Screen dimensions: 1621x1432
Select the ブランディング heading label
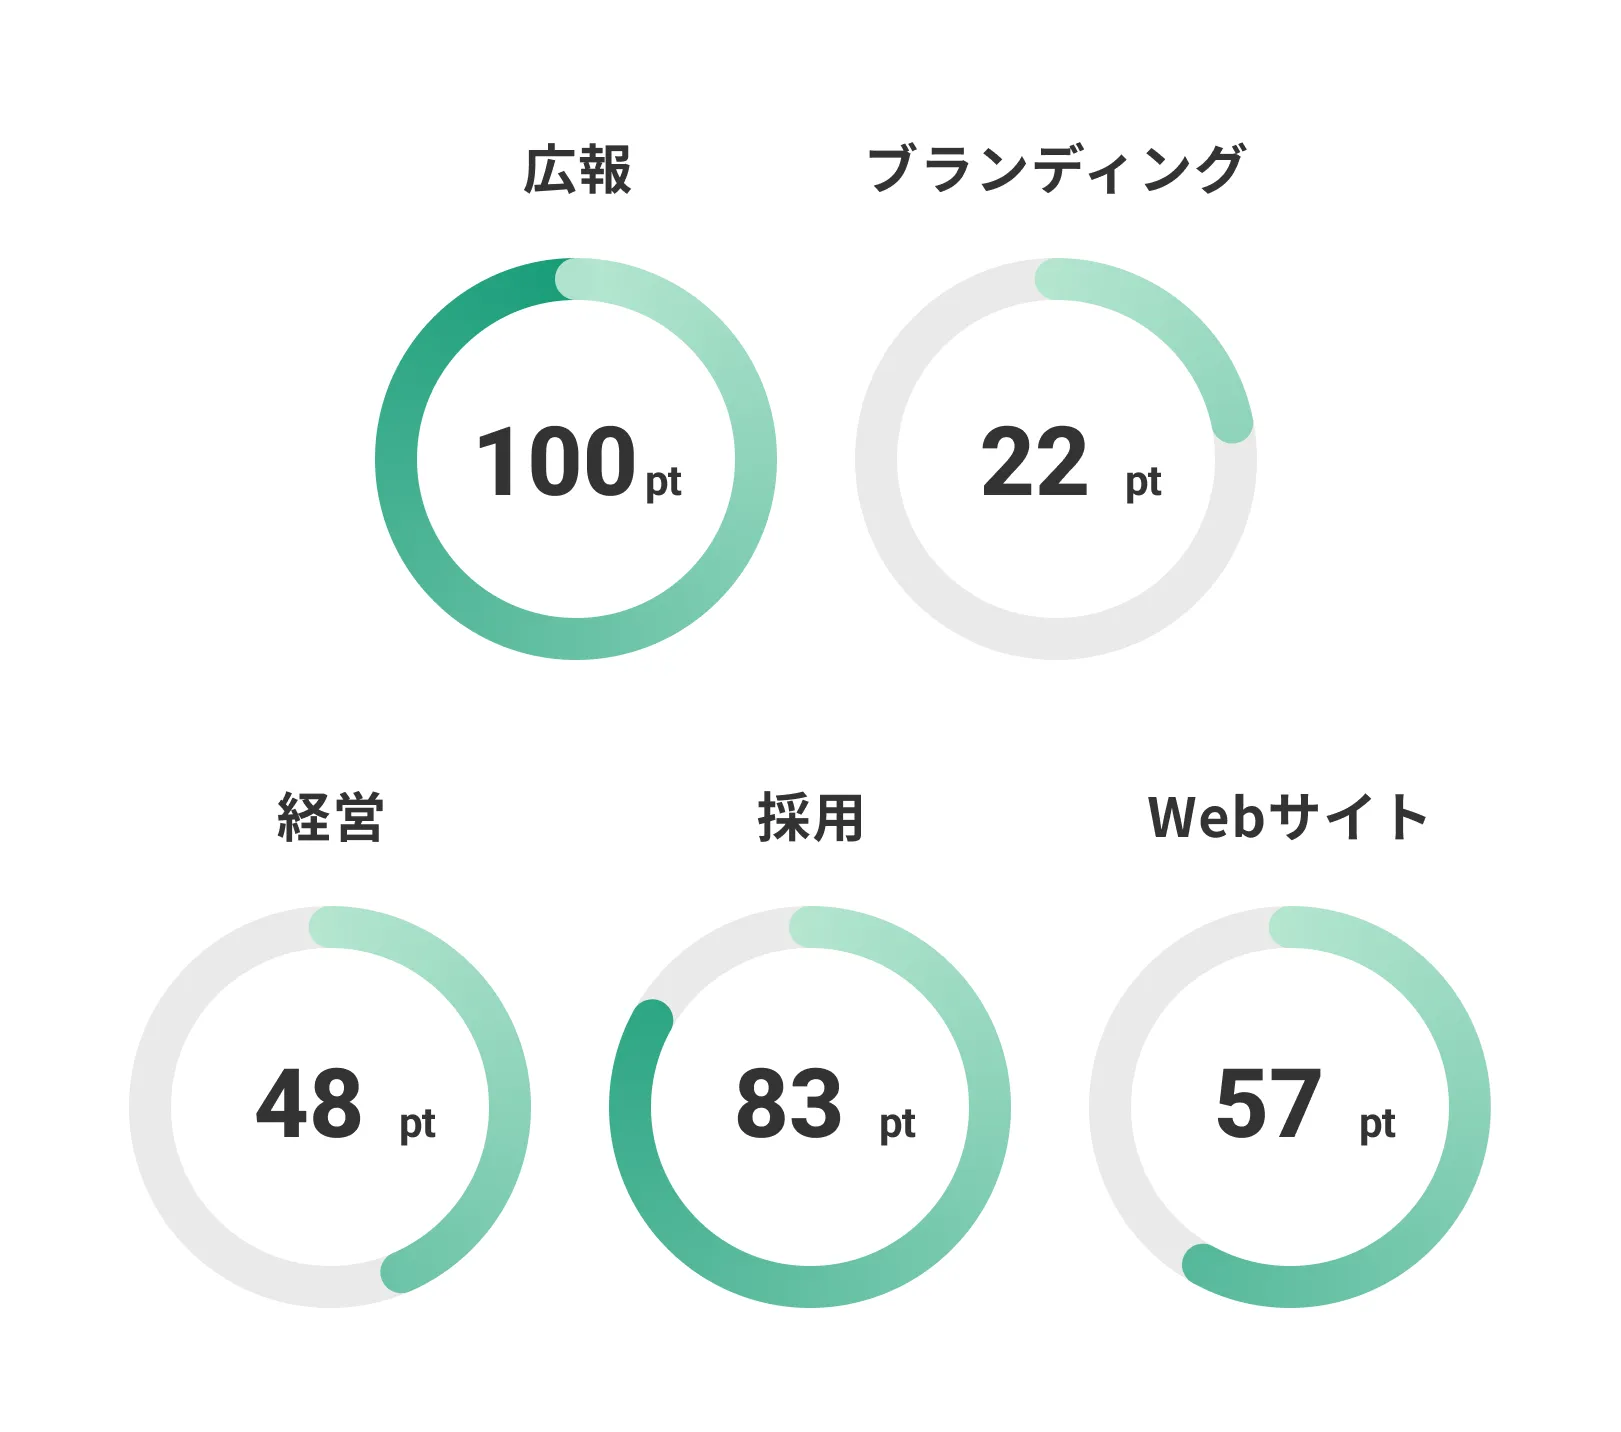(x=1056, y=169)
